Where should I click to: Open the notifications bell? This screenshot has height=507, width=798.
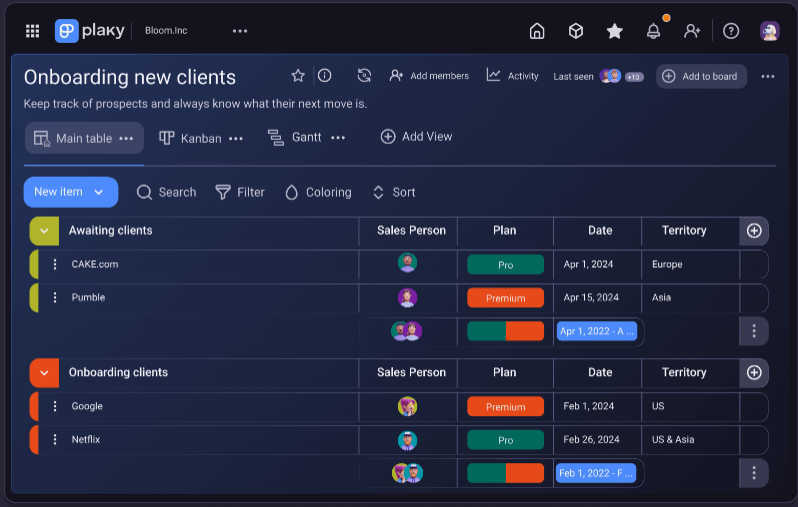tap(653, 31)
